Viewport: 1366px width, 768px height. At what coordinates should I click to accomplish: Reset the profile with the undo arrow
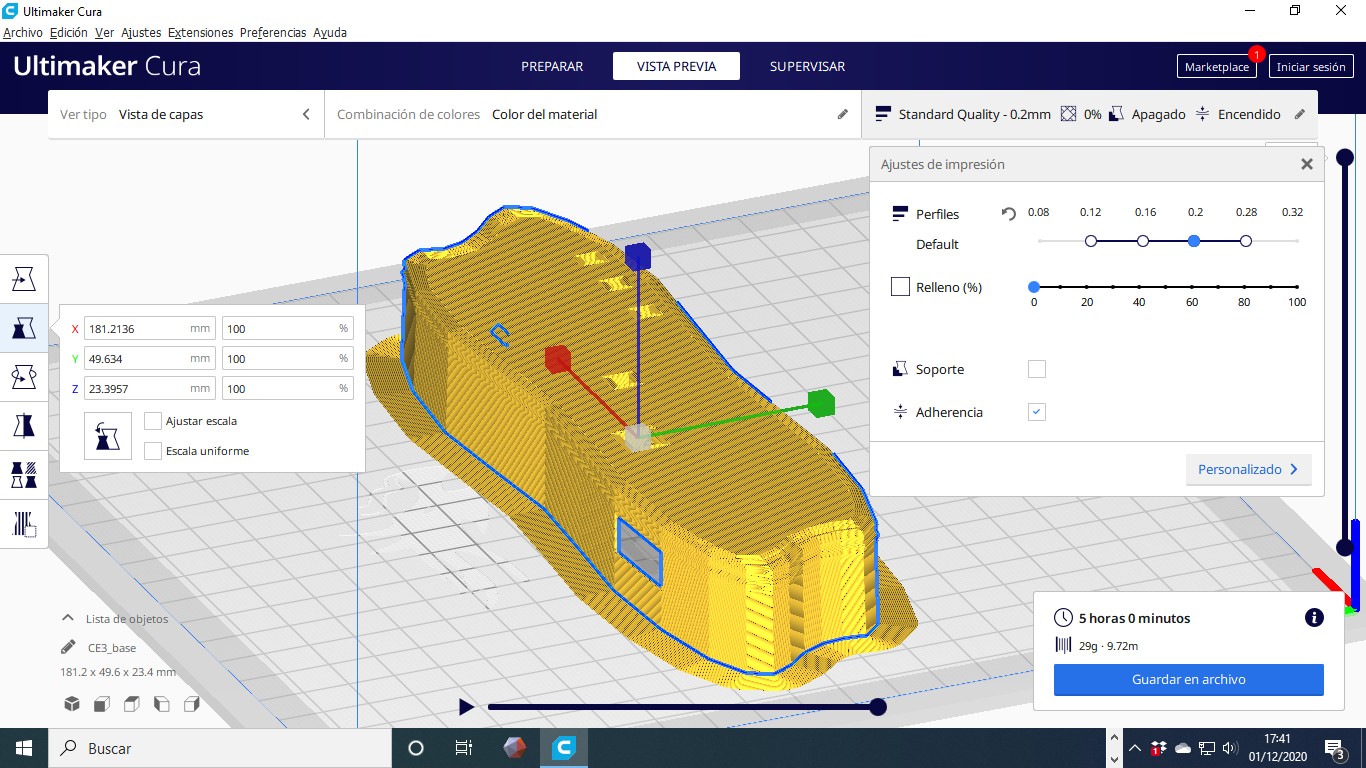coord(1009,214)
